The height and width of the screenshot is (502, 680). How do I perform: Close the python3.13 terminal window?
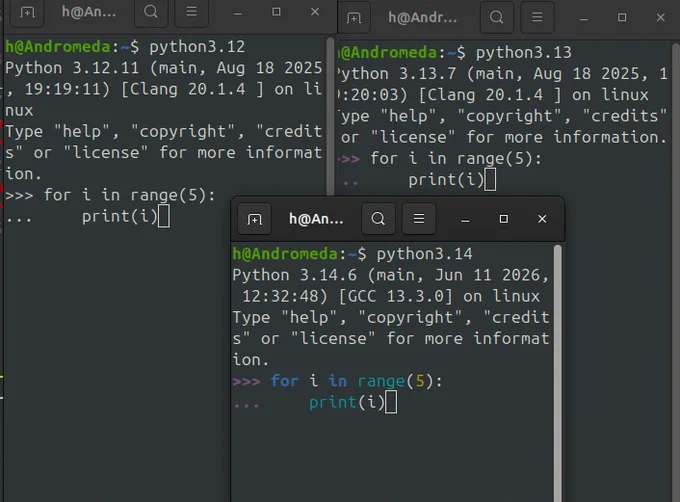coord(660,17)
